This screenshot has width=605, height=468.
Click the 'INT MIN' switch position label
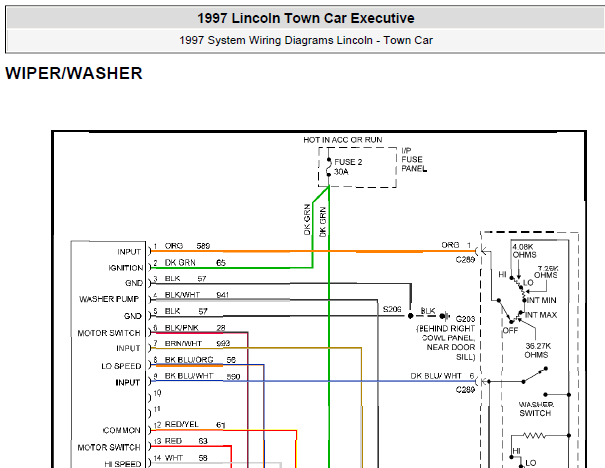coord(541,300)
